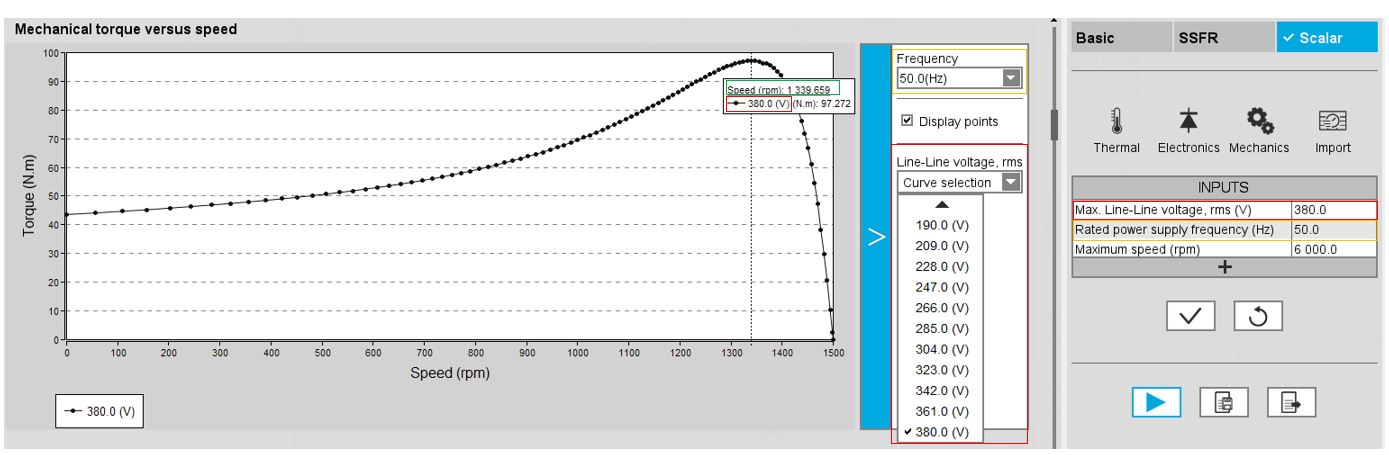Click the export arrow document icon
Screen dimensions: 1389x455
pos(1291,402)
